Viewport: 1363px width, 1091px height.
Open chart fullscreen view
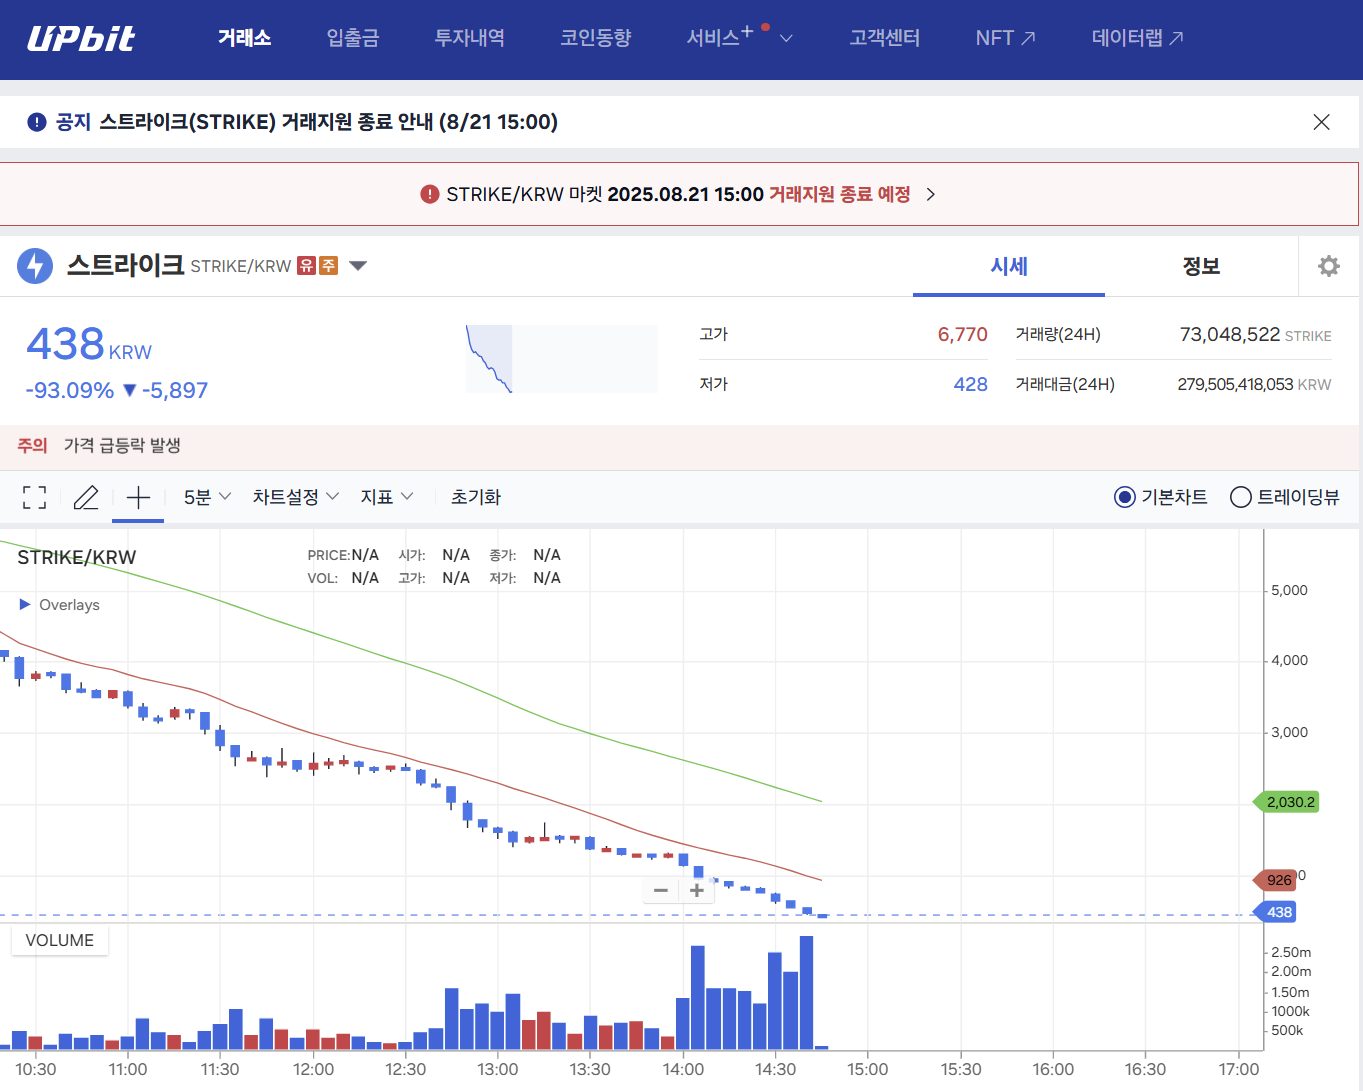34,496
